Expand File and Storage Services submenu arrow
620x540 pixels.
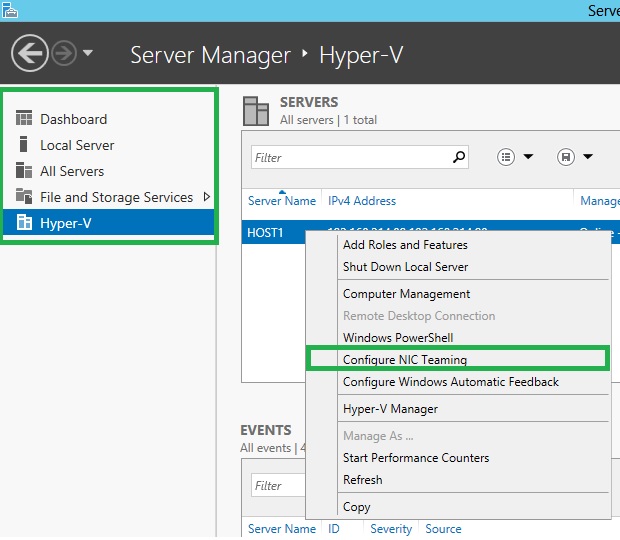click(206, 196)
